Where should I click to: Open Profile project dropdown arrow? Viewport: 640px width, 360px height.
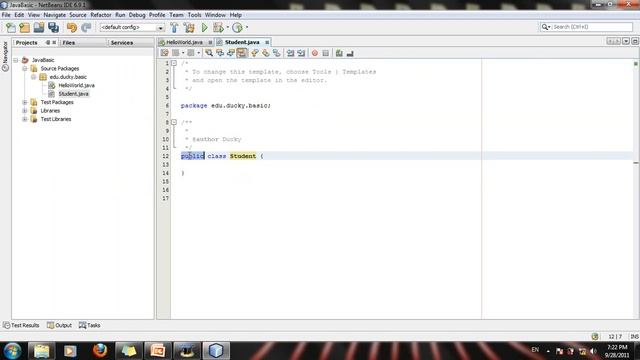click(x=247, y=28)
